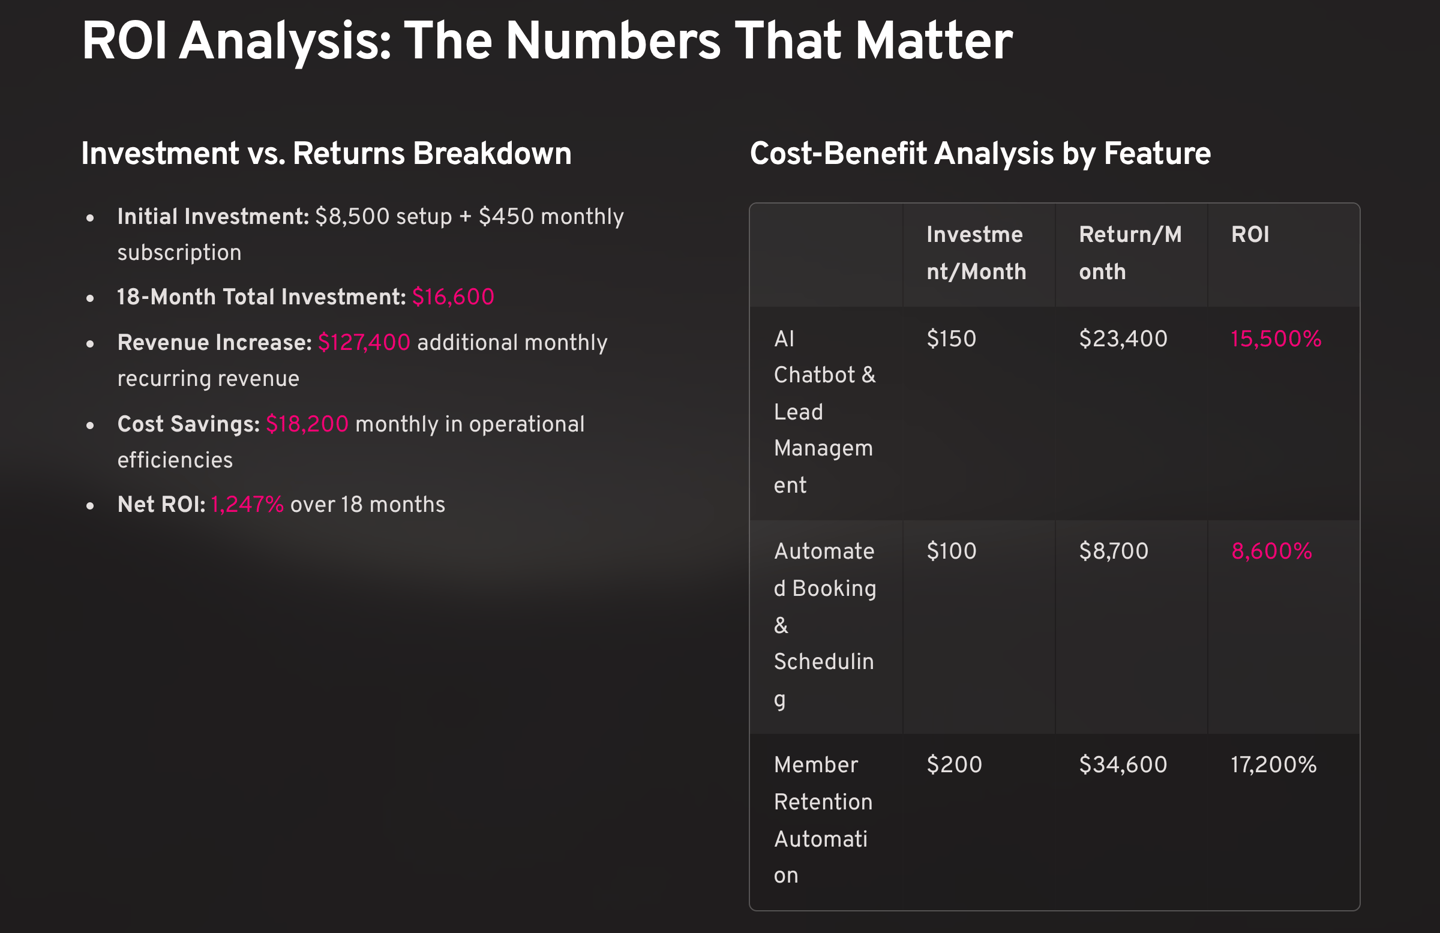Click the $34,600 return cell
1440x933 pixels.
pyautogui.click(x=1123, y=765)
